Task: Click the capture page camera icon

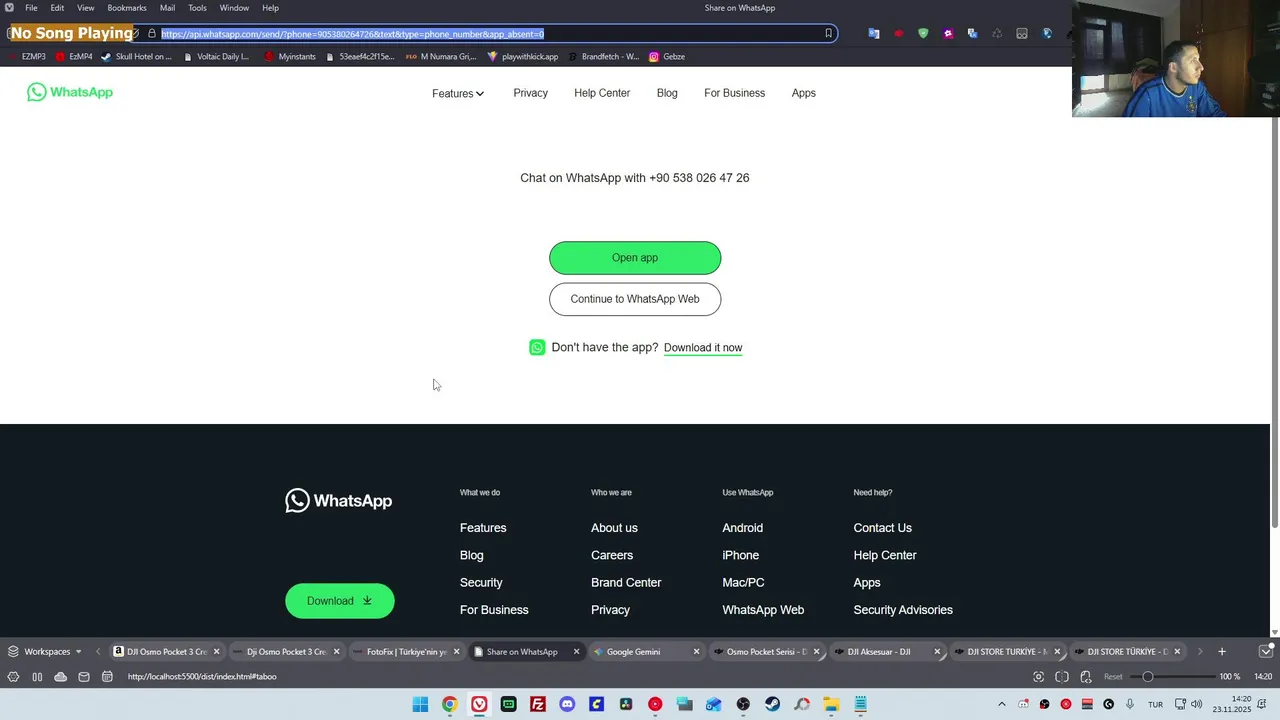Action: tap(1038, 677)
